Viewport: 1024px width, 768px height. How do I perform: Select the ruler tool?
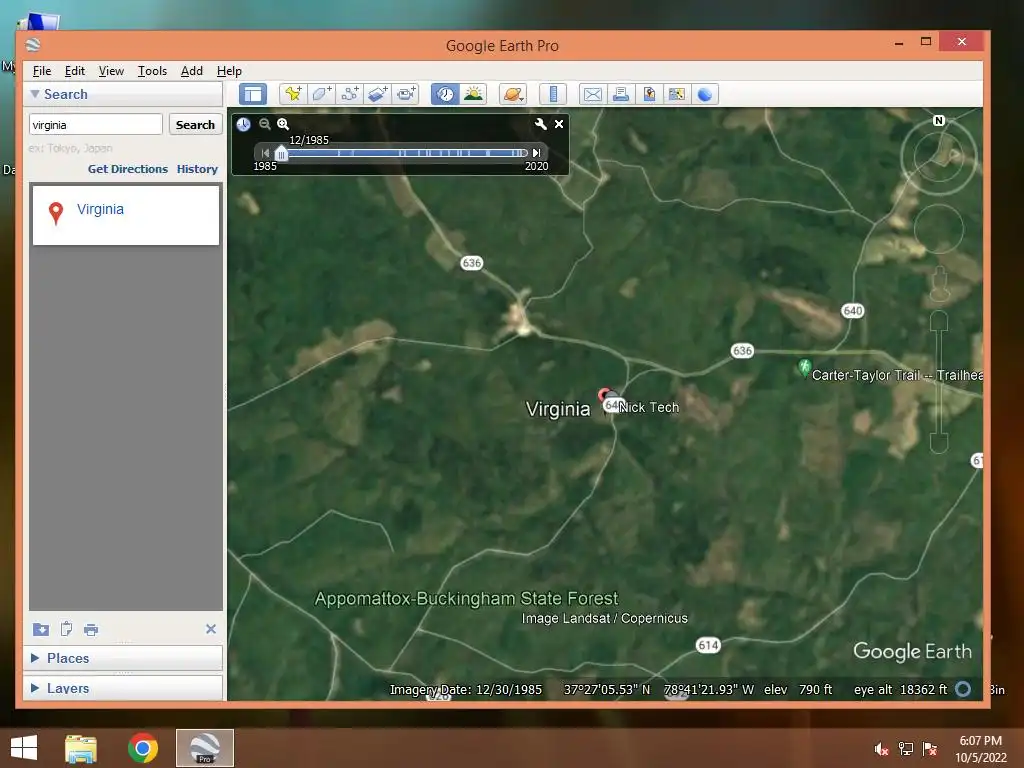pyautogui.click(x=552, y=94)
